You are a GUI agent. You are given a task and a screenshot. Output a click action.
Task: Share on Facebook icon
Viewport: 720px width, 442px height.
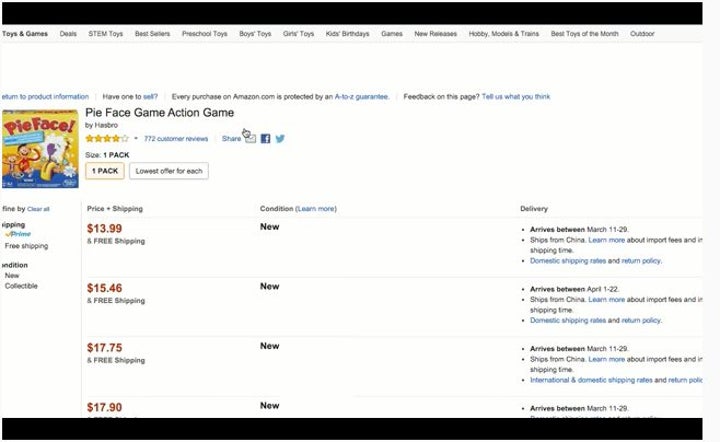tap(266, 139)
